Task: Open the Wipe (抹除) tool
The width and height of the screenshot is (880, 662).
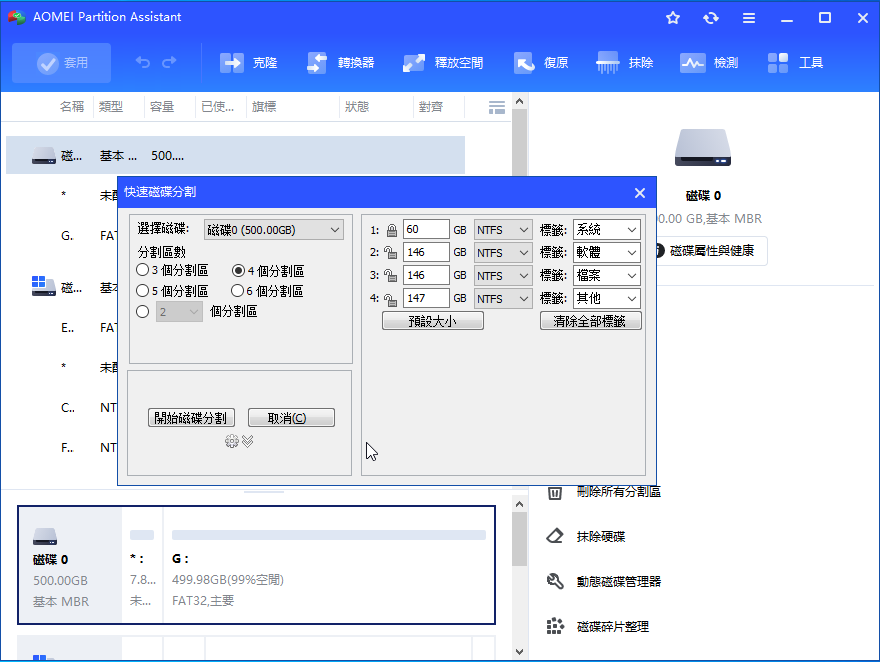Action: tap(624, 63)
